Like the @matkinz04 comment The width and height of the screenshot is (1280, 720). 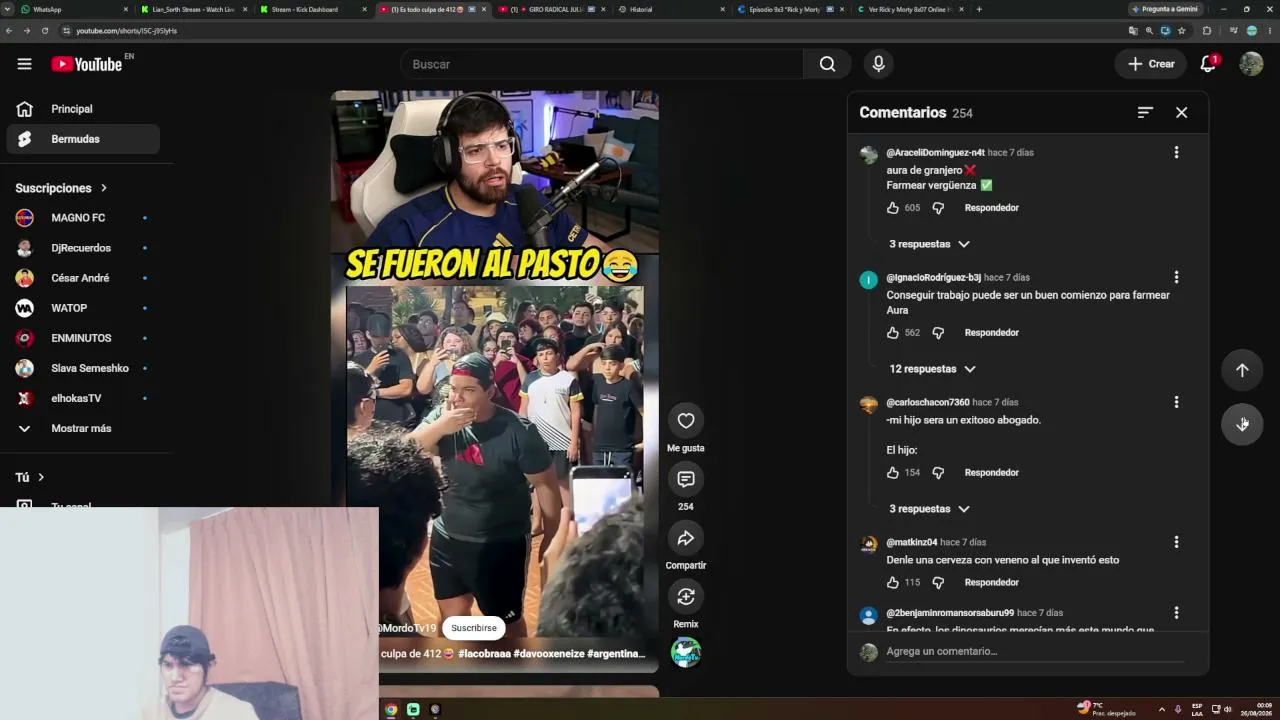pyautogui.click(x=893, y=583)
